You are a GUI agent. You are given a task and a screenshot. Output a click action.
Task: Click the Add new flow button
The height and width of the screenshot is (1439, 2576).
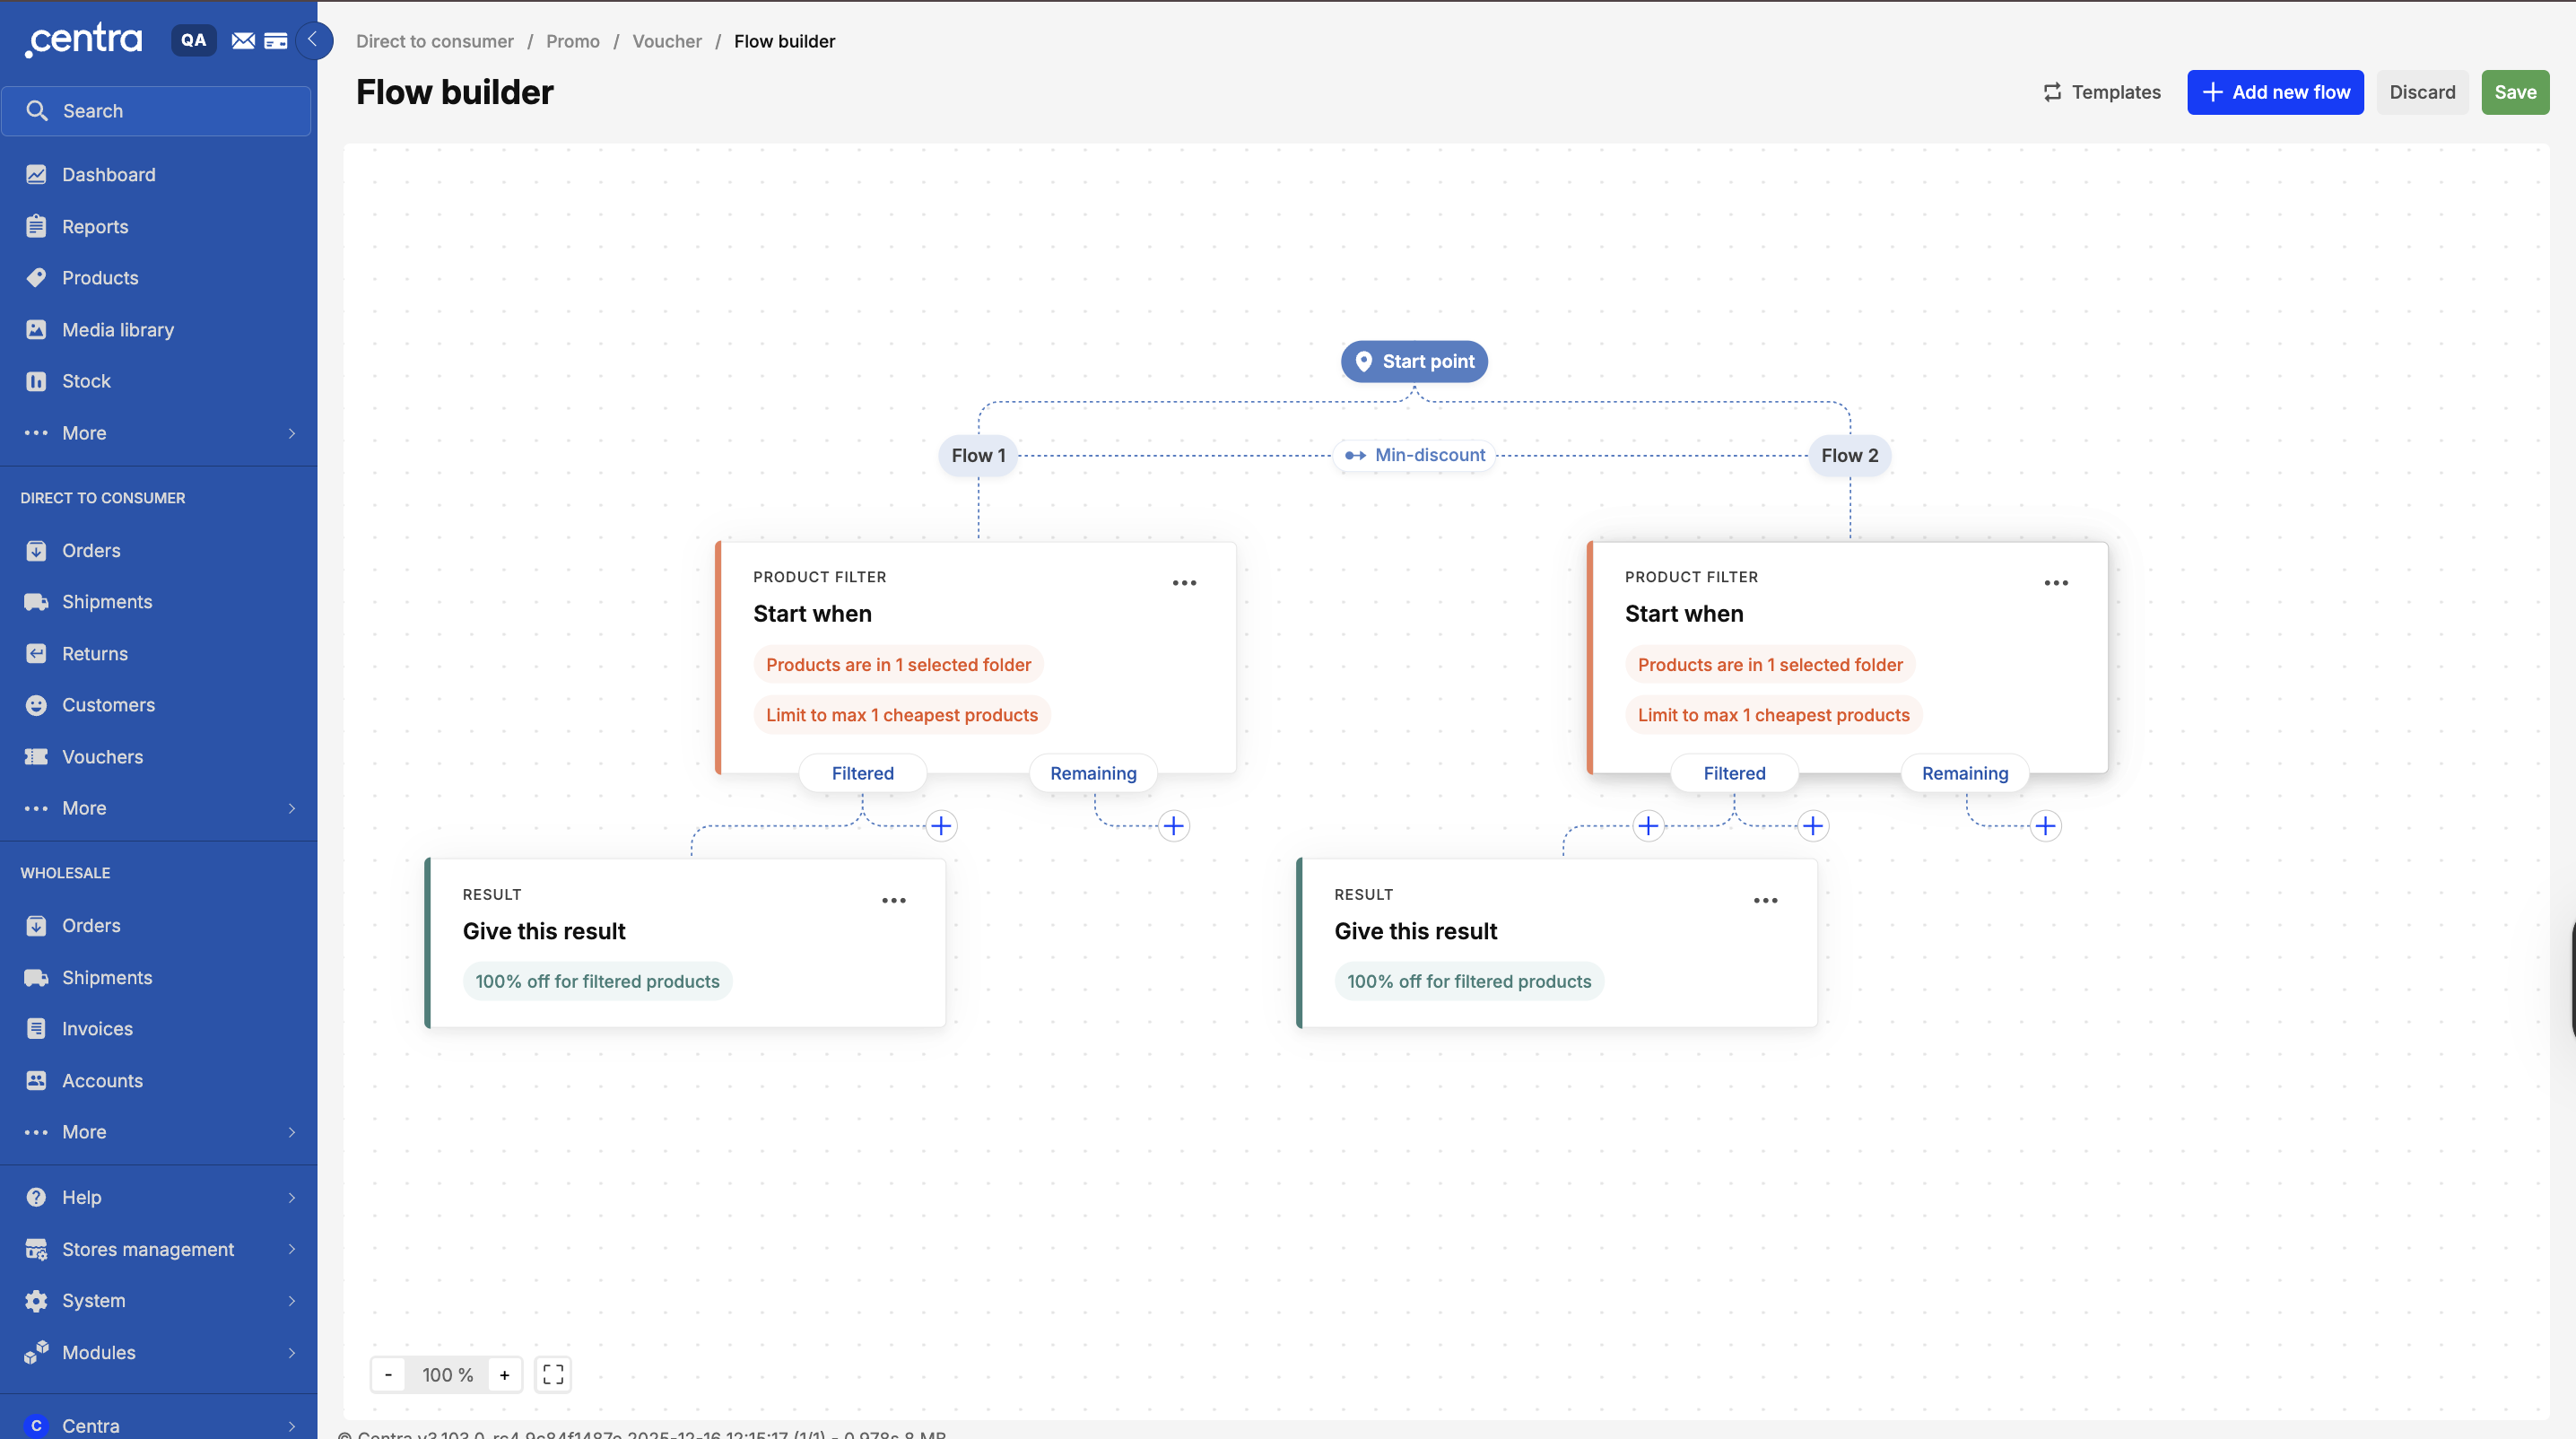pos(2275,92)
